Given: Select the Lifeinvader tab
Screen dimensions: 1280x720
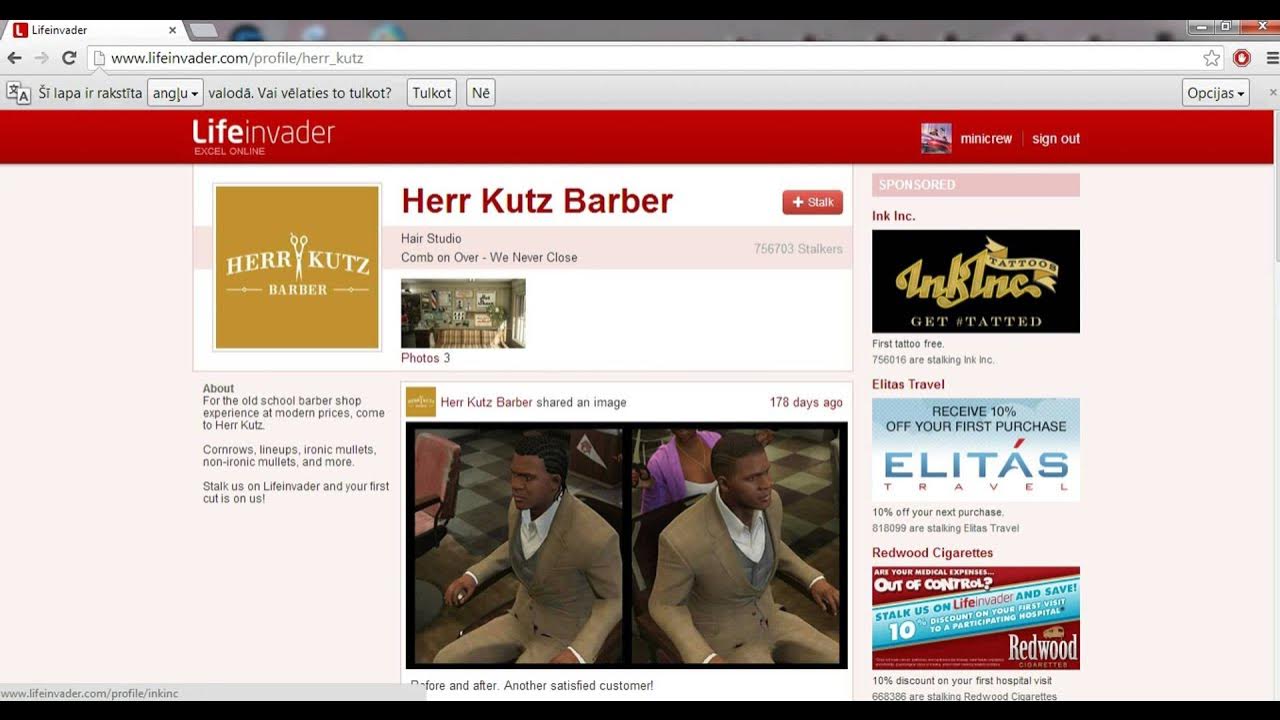Looking at the screenshot, I should click(x=95, y=30).
